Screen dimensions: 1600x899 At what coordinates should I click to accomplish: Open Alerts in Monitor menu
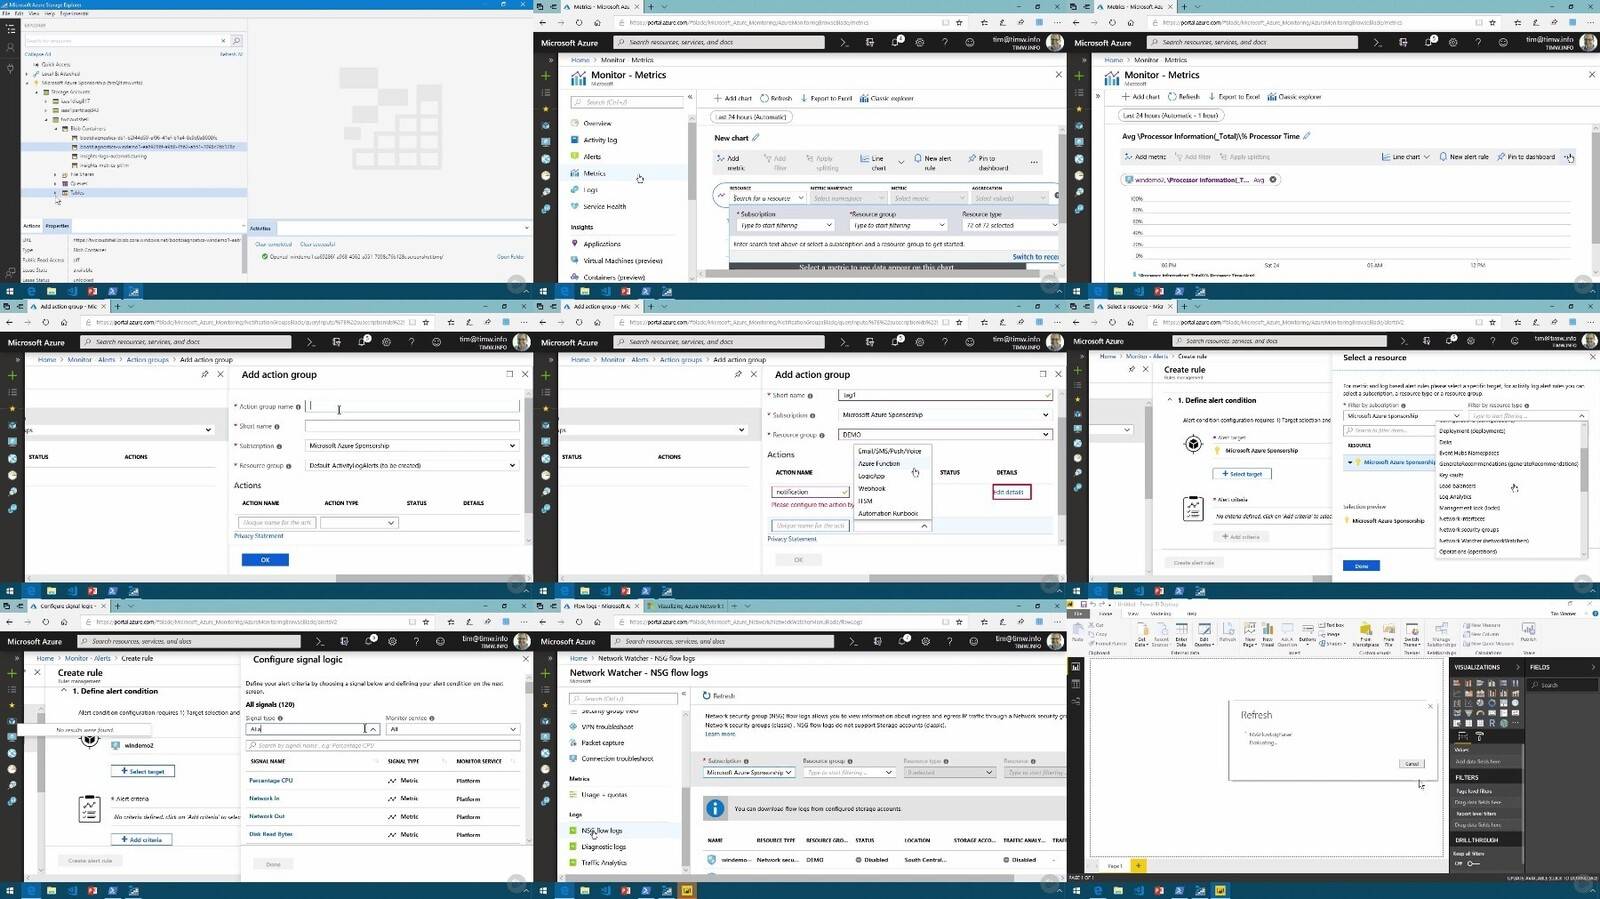592,156
